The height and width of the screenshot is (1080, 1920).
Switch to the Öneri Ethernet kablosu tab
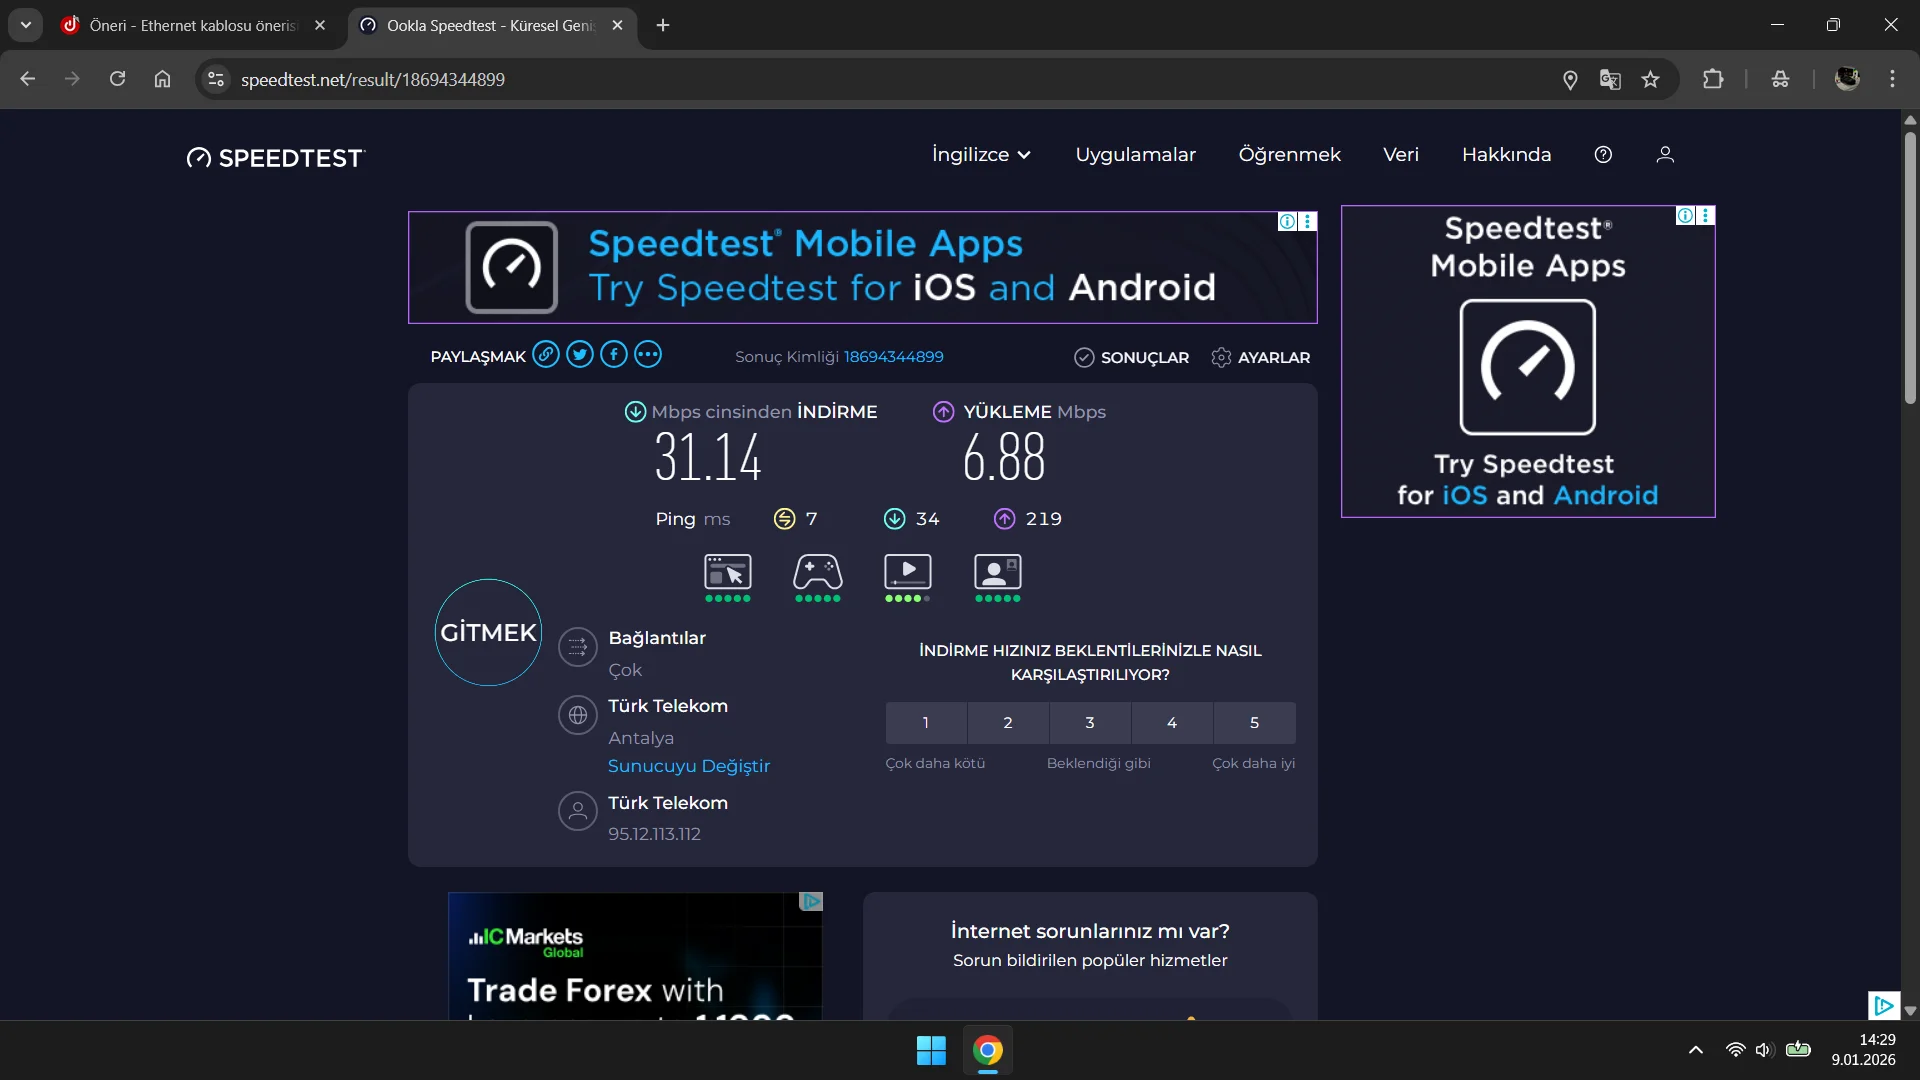tap(192, 26)
